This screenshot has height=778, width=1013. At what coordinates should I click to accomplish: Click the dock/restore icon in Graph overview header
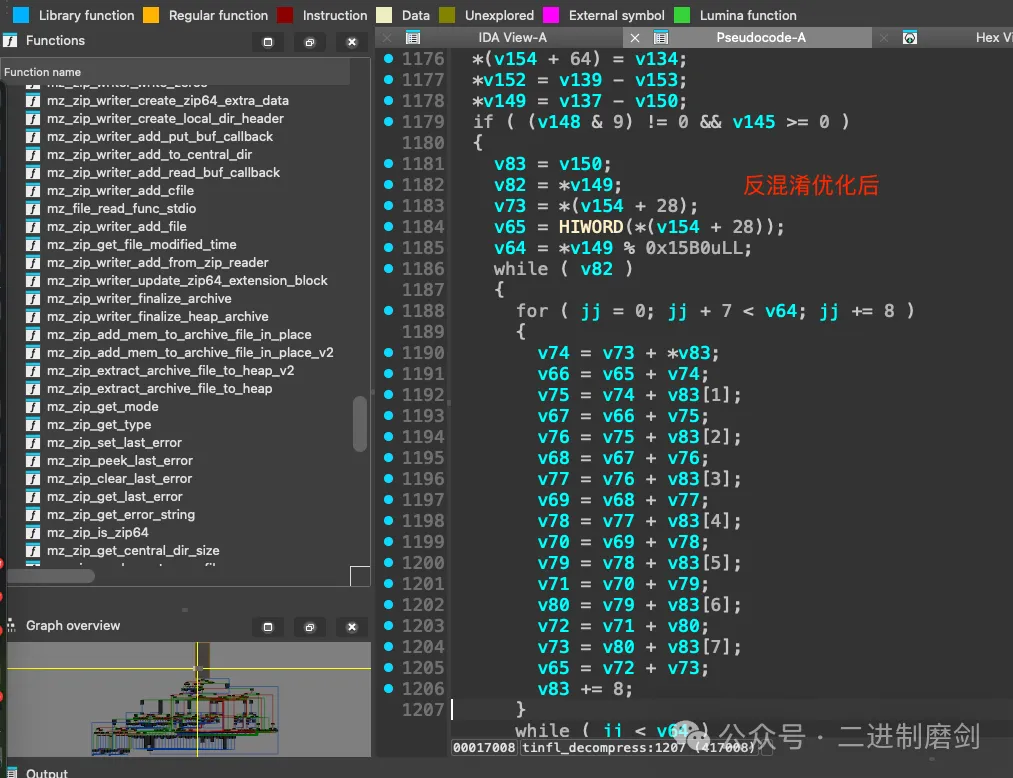[309, 627]
